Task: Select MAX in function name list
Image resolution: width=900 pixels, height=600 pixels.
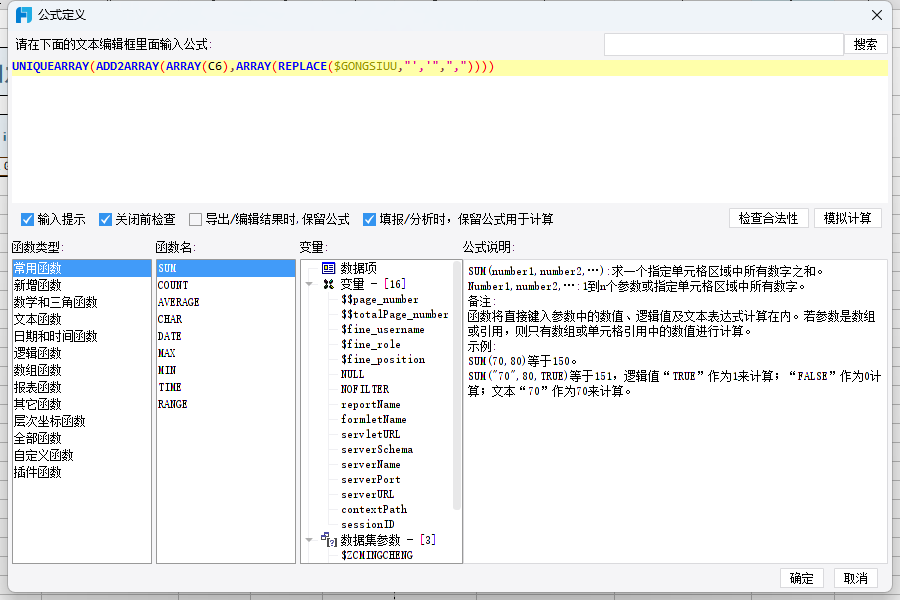Action: [226, 353]
